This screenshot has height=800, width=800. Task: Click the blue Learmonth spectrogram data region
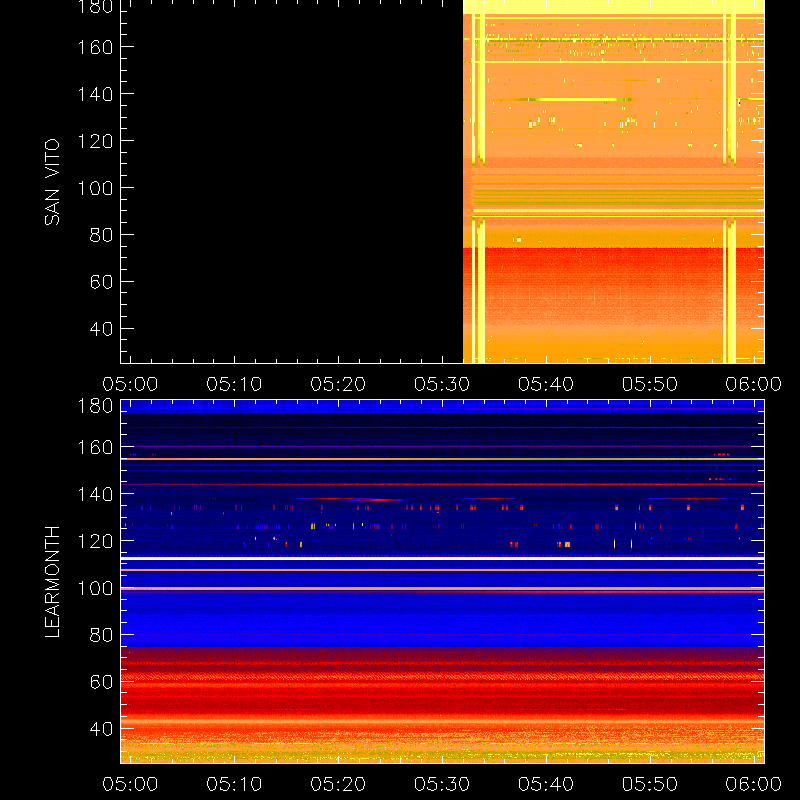pos(442,582)
